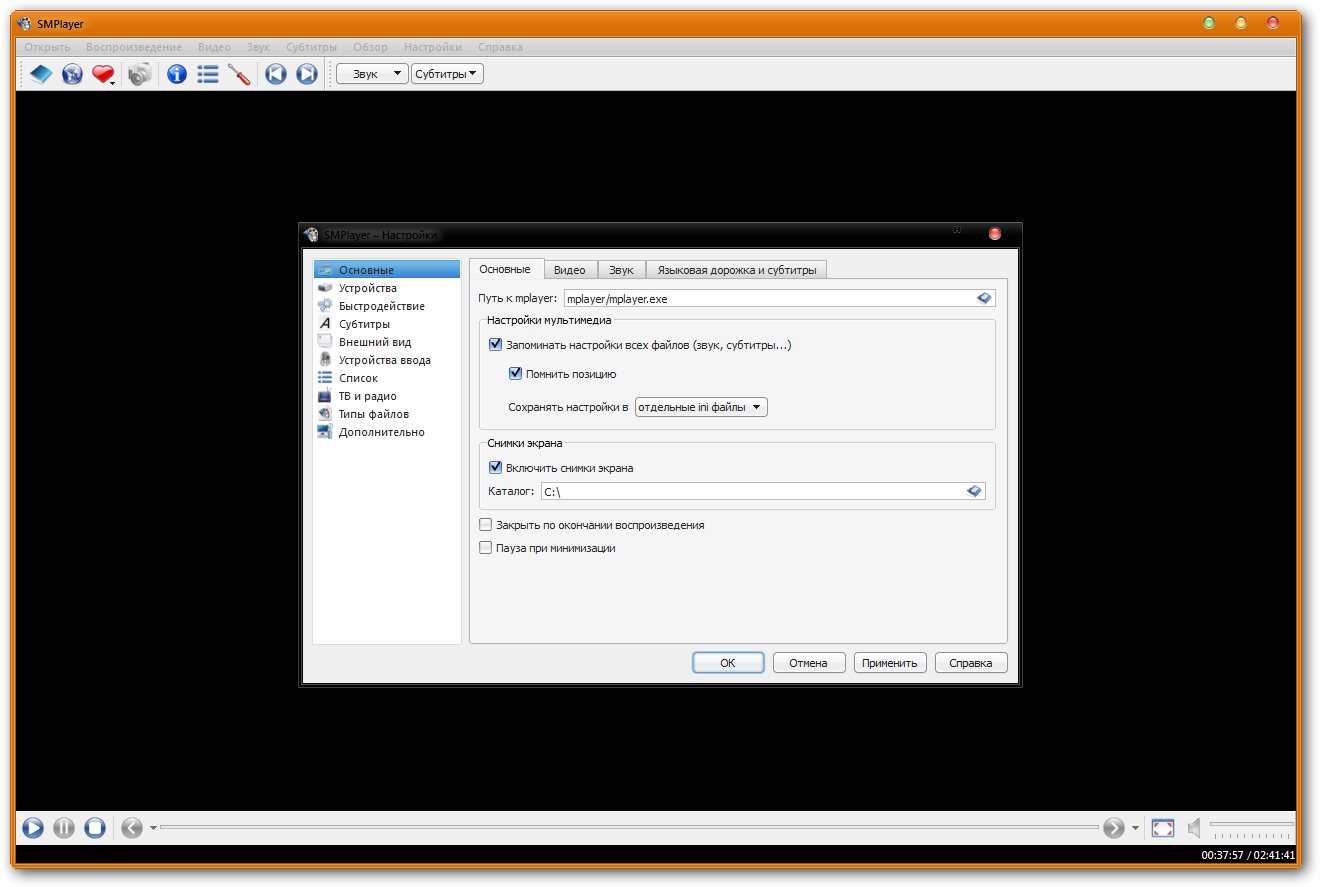The width and height of the screenshot is (1320, 887).
Task: Pause playback using the pause button
Action: (64, 828)
